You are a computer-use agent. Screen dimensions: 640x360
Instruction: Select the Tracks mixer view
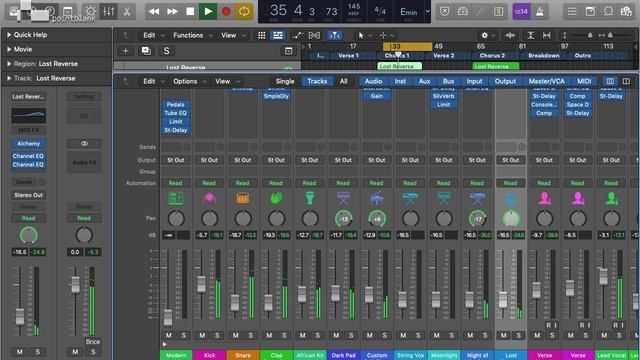click(317, 81)
